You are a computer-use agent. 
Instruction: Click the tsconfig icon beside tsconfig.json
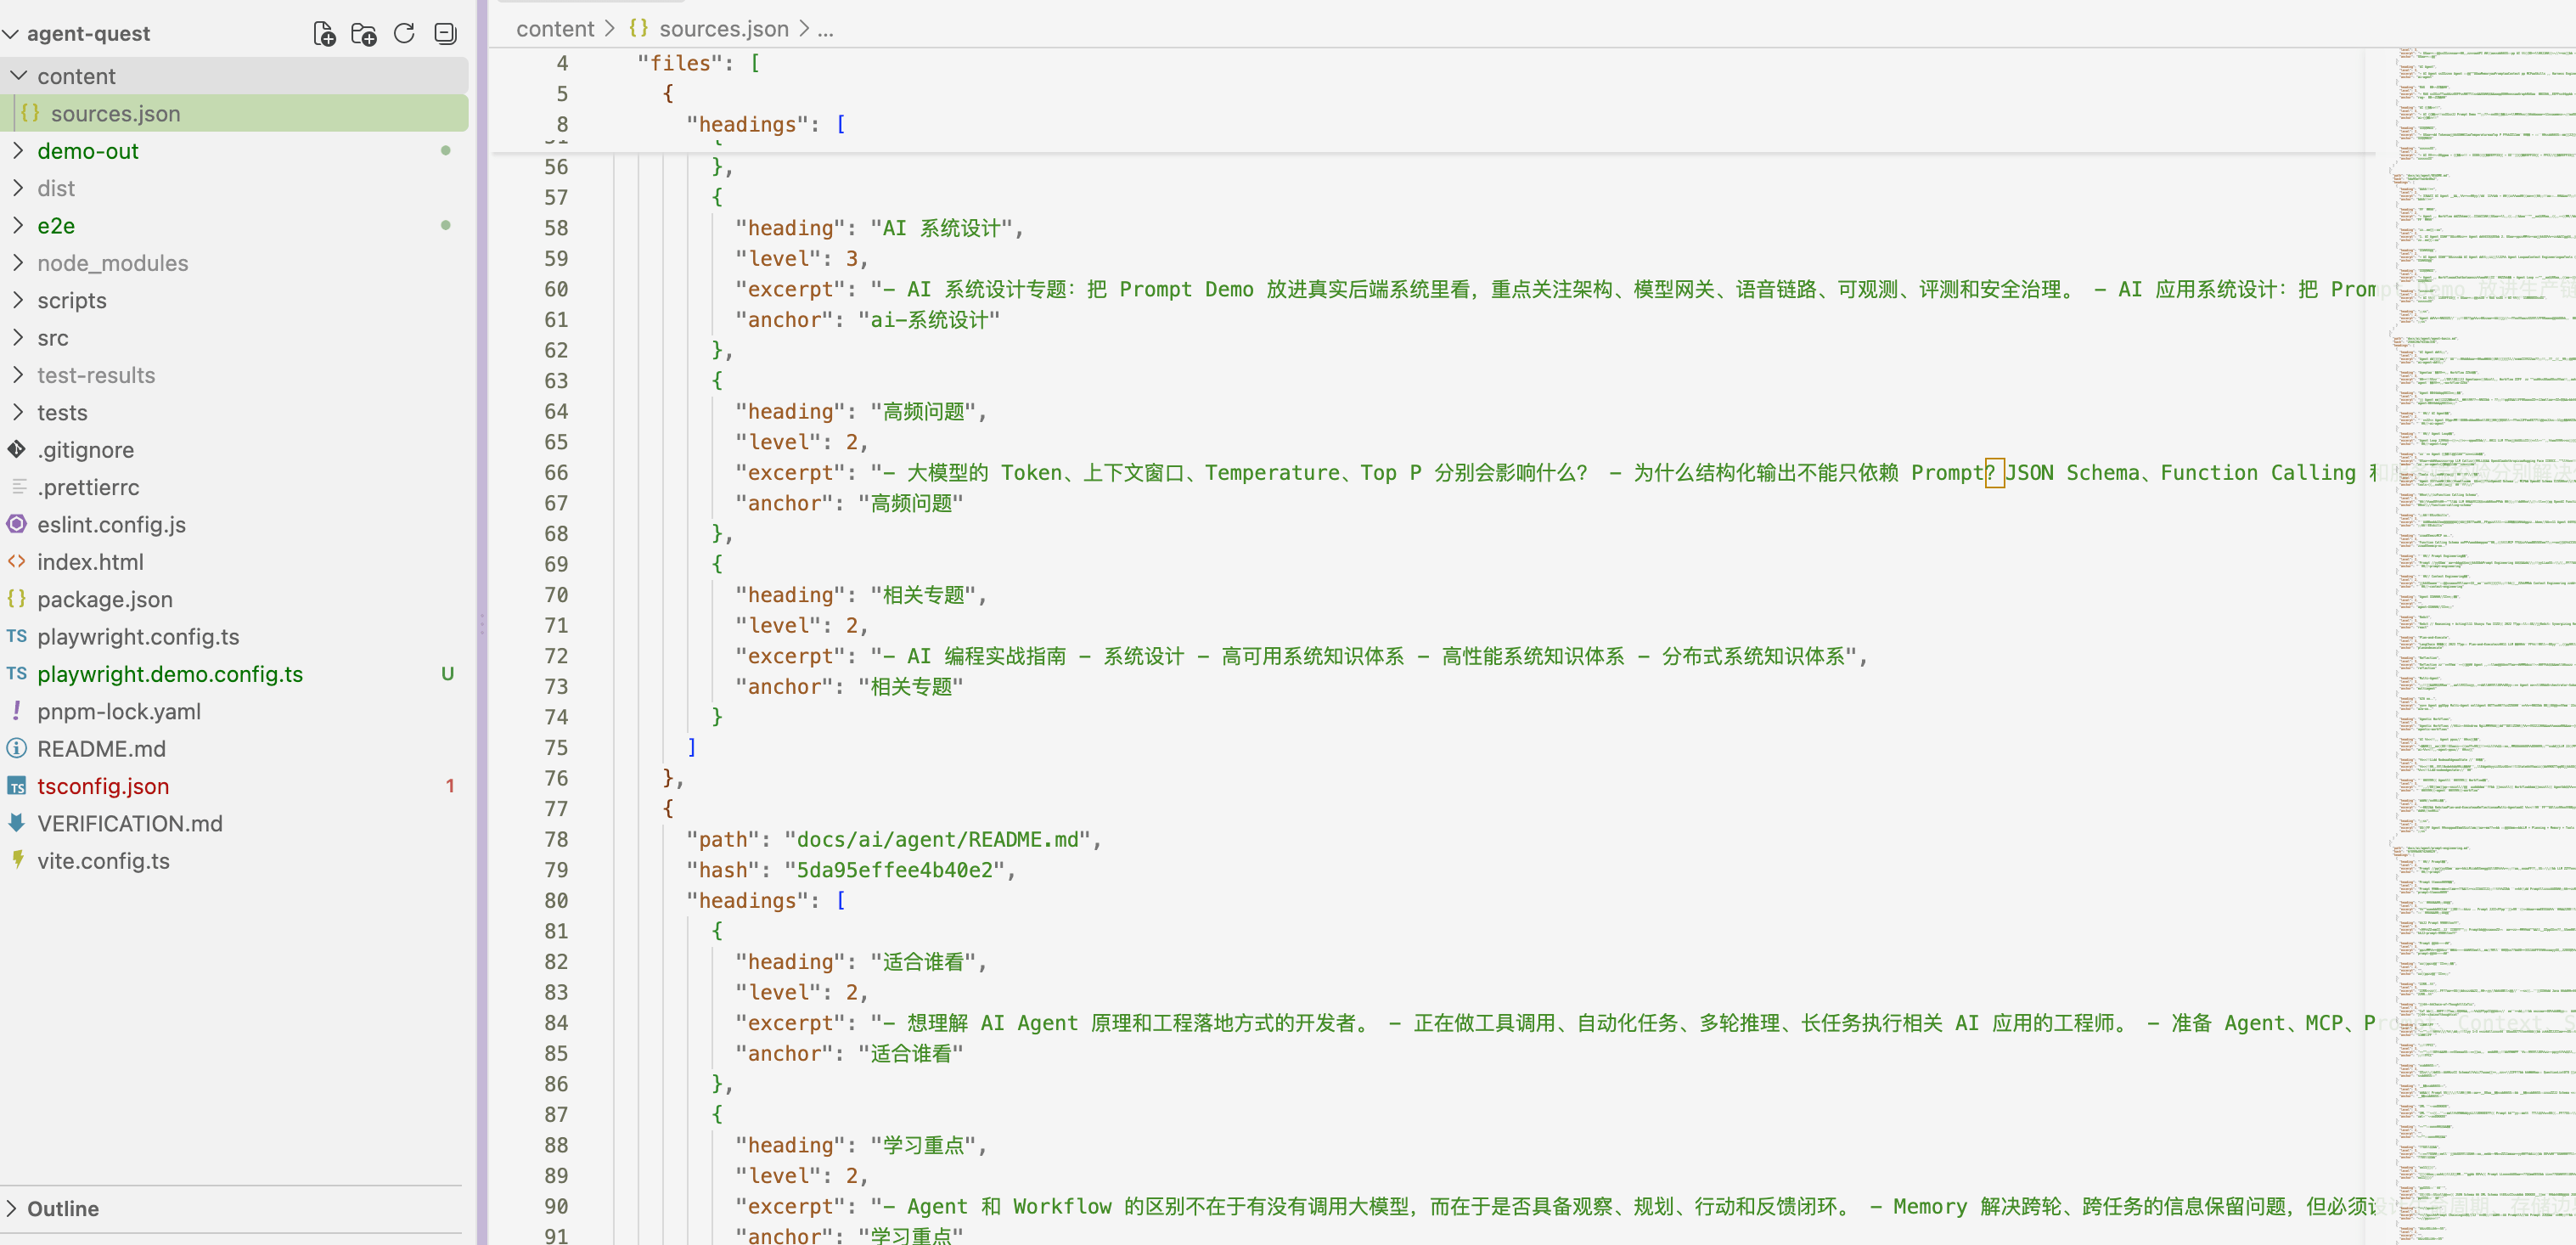pos(17,786)
